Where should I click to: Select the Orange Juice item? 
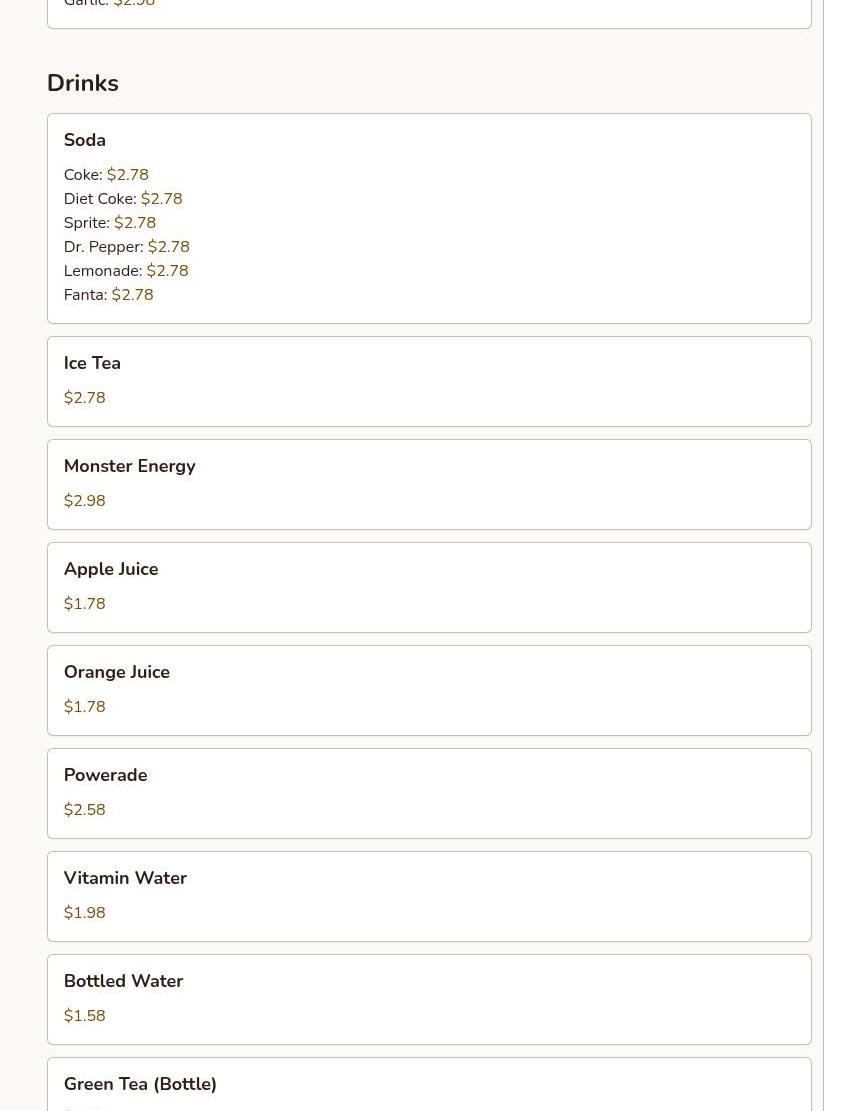click(117, 672)
